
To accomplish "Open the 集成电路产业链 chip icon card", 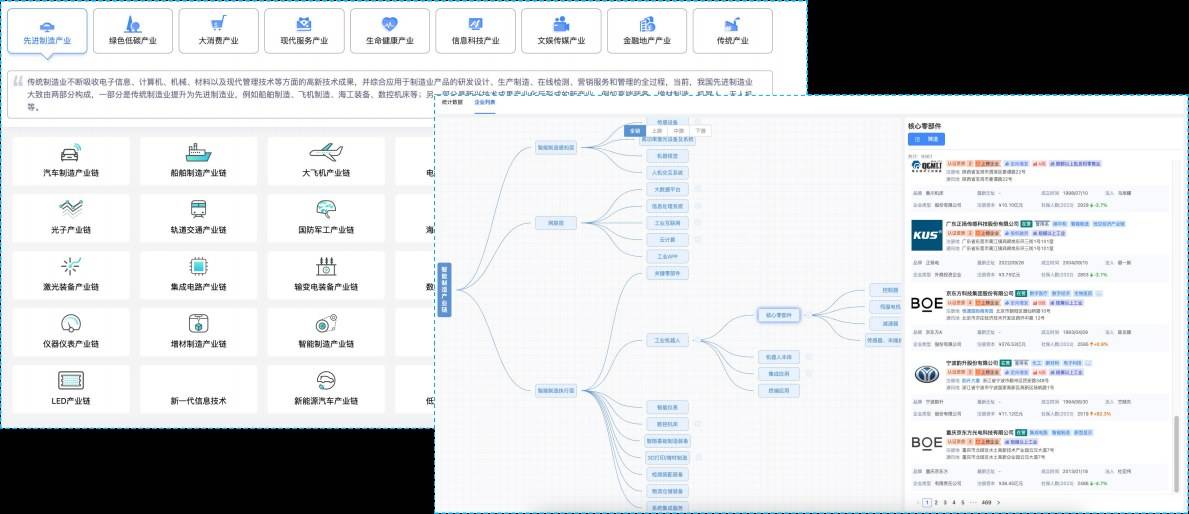I will (199, 274).
